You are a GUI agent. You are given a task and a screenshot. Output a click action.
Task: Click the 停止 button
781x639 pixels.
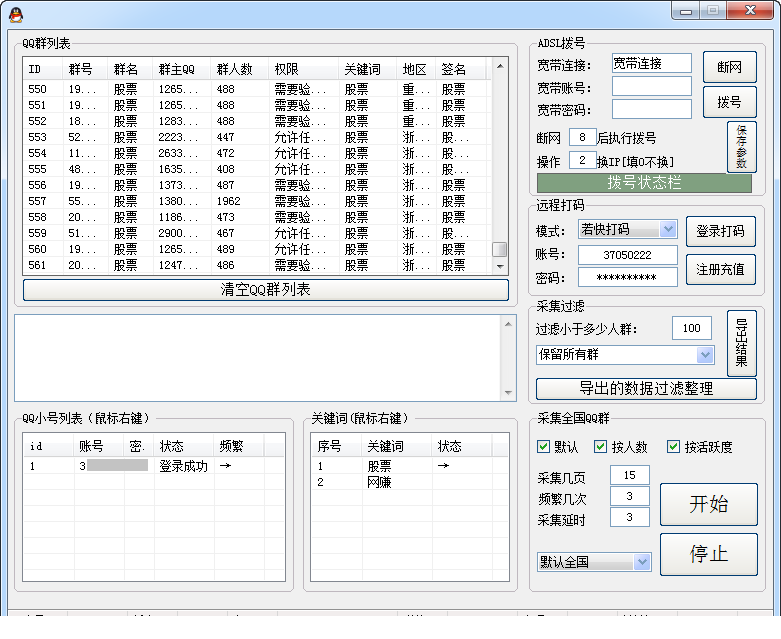pos(709,554)
